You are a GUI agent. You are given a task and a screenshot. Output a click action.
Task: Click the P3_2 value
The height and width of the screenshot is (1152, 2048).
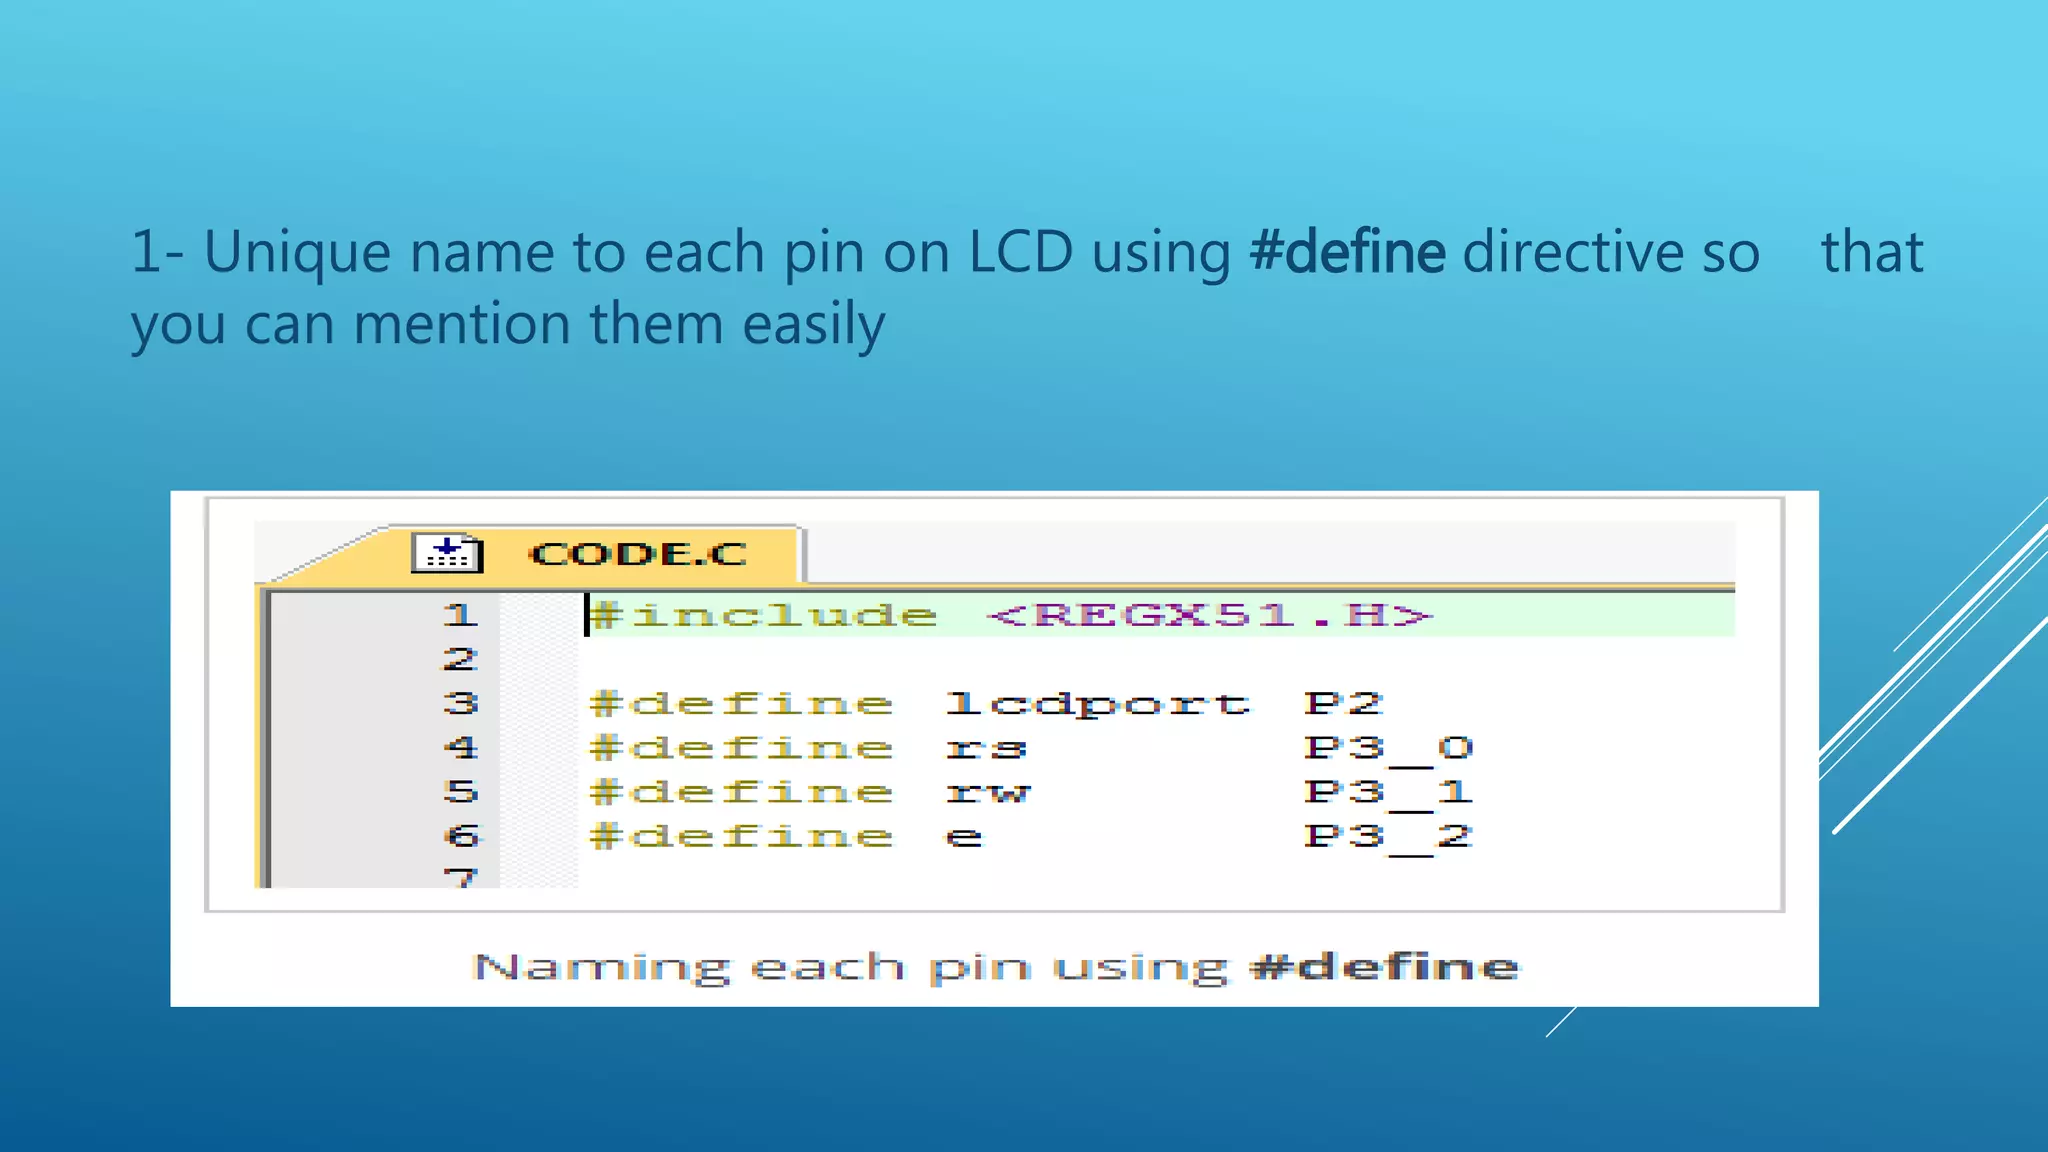pos(1388,836)
